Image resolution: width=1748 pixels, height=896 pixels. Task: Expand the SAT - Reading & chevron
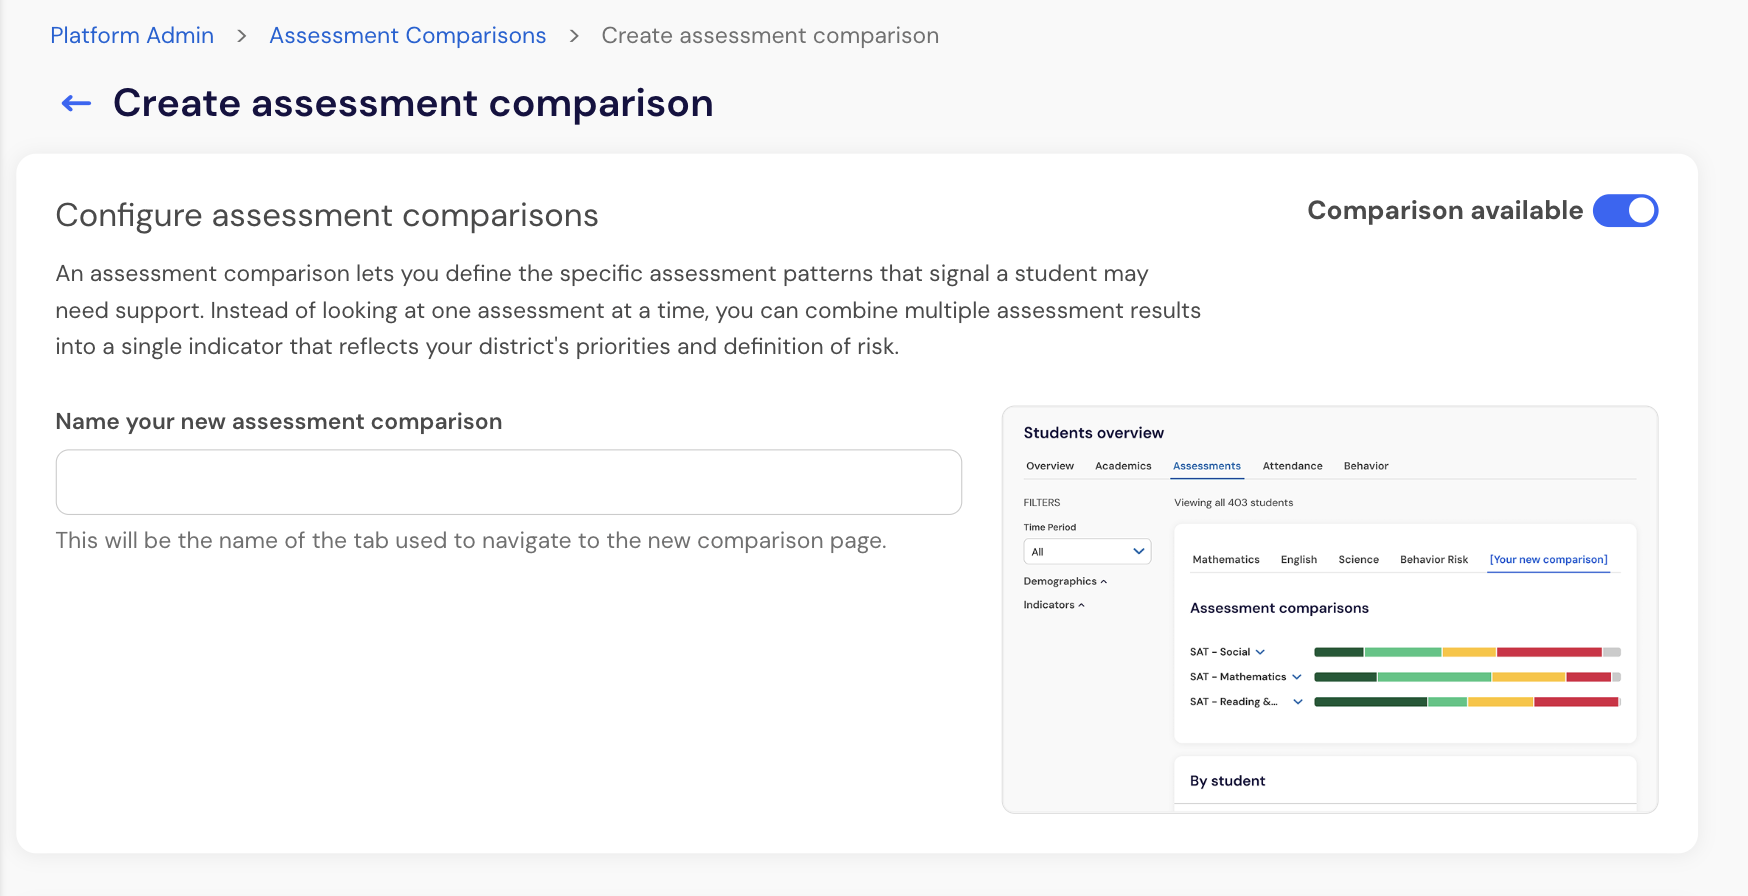pos(1298,702)
